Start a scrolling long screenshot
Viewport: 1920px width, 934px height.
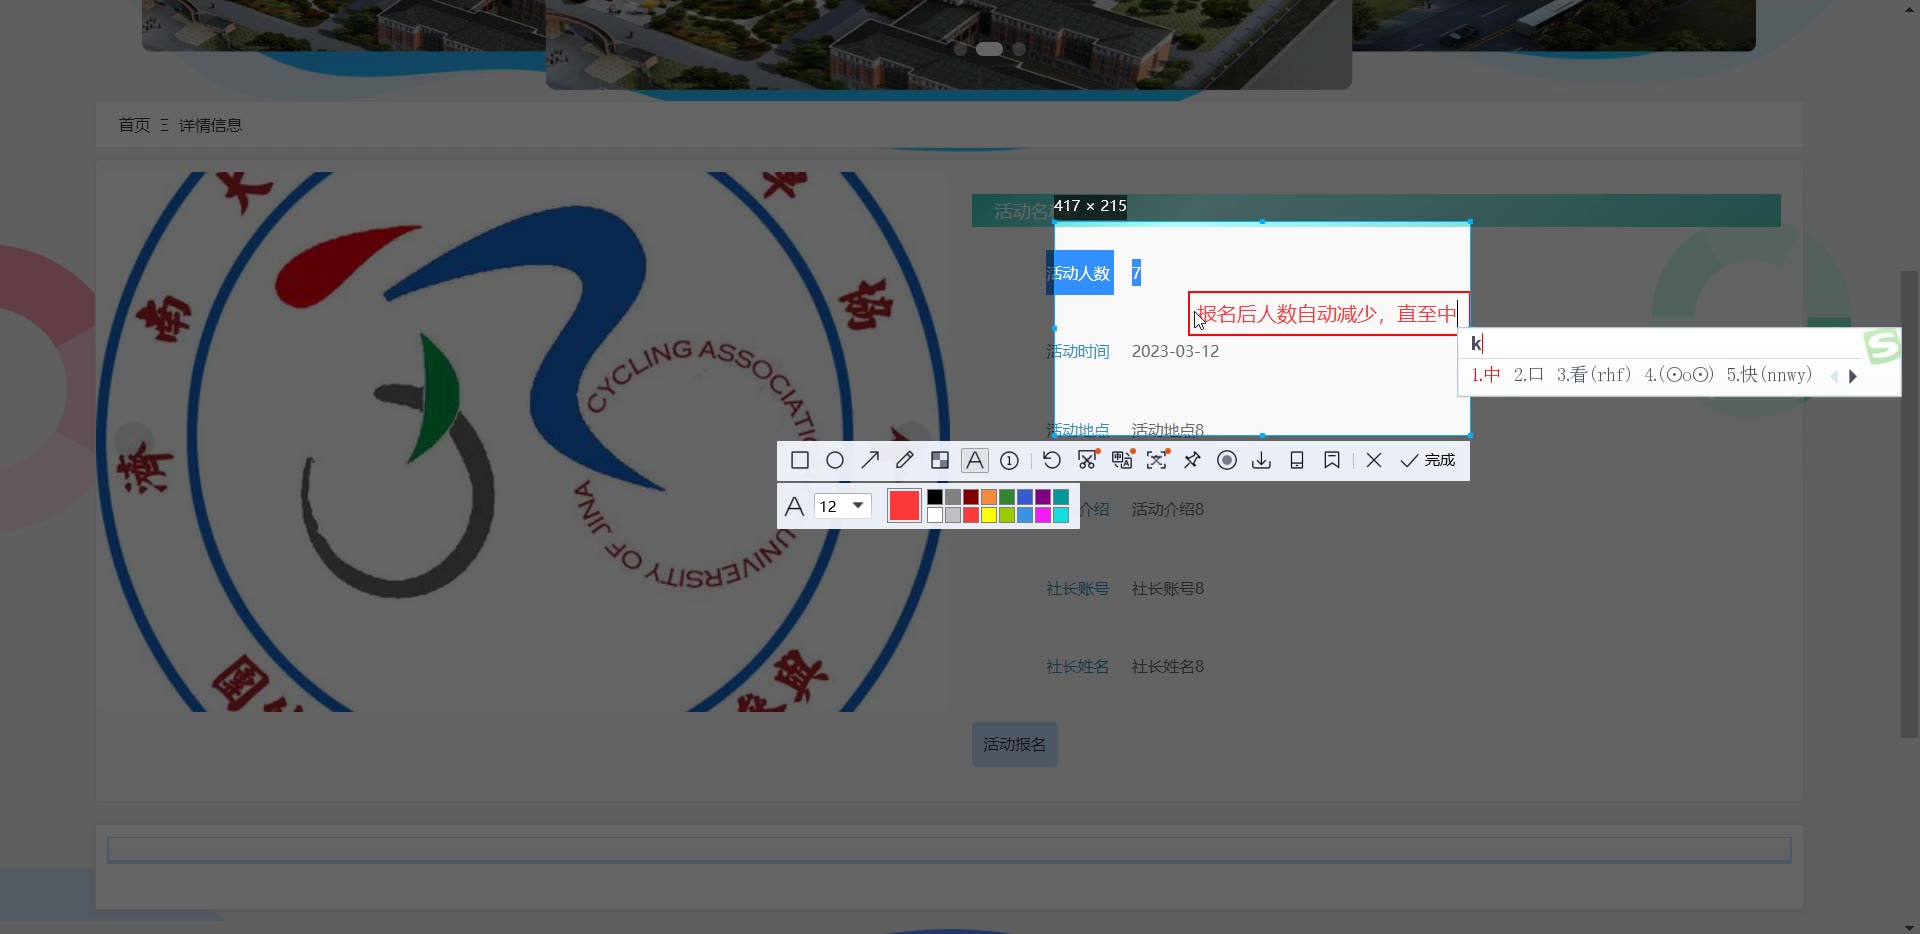(x=1088, y=460)
